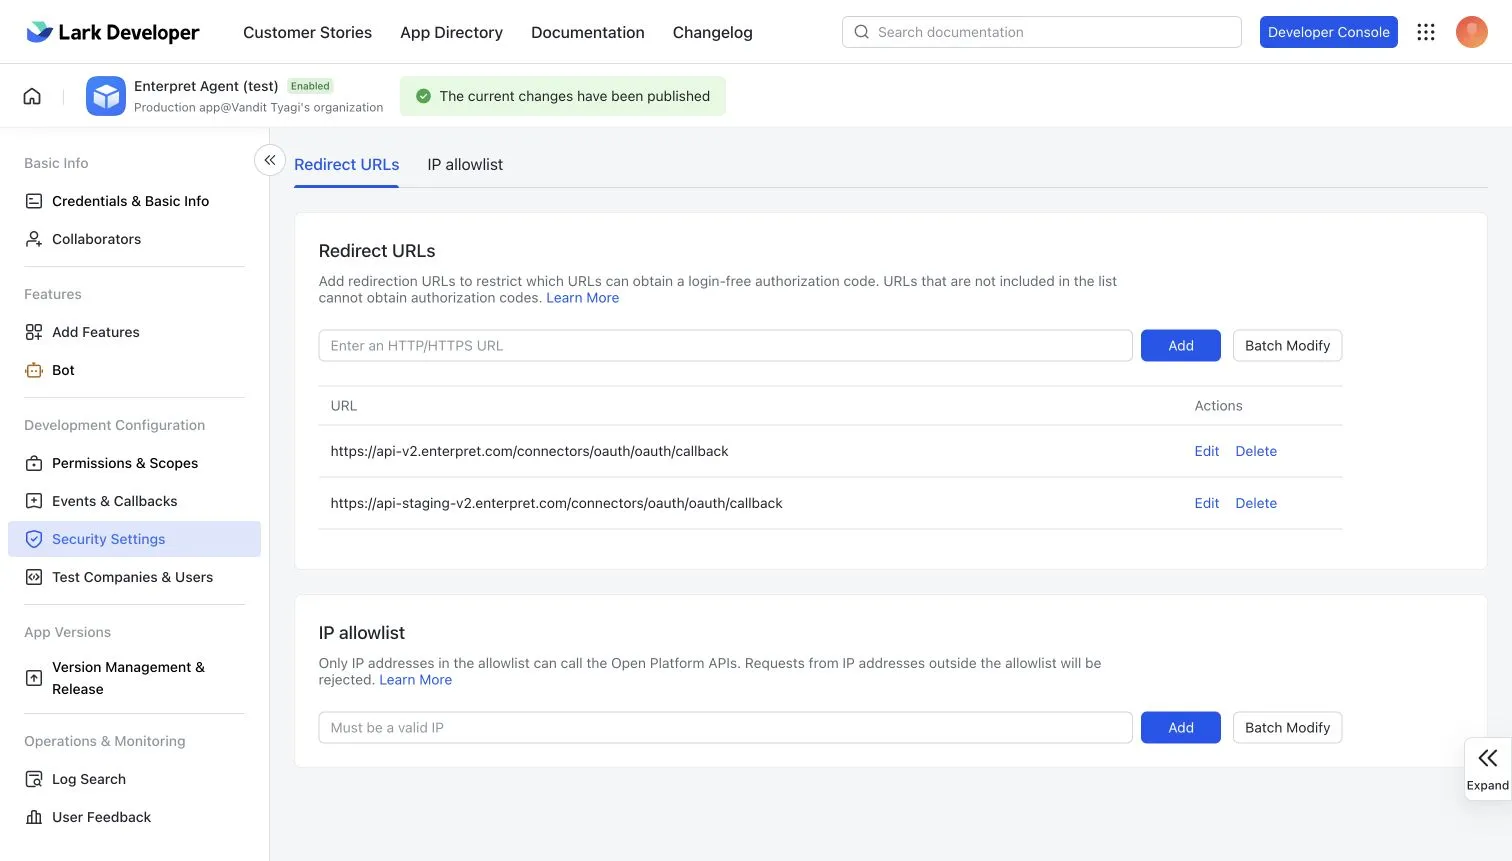Image resolution: width=1512 pixels, height=861 pixels.
Task: Batch Modify the redirect URLs
Action: (x=1288, y=346)
